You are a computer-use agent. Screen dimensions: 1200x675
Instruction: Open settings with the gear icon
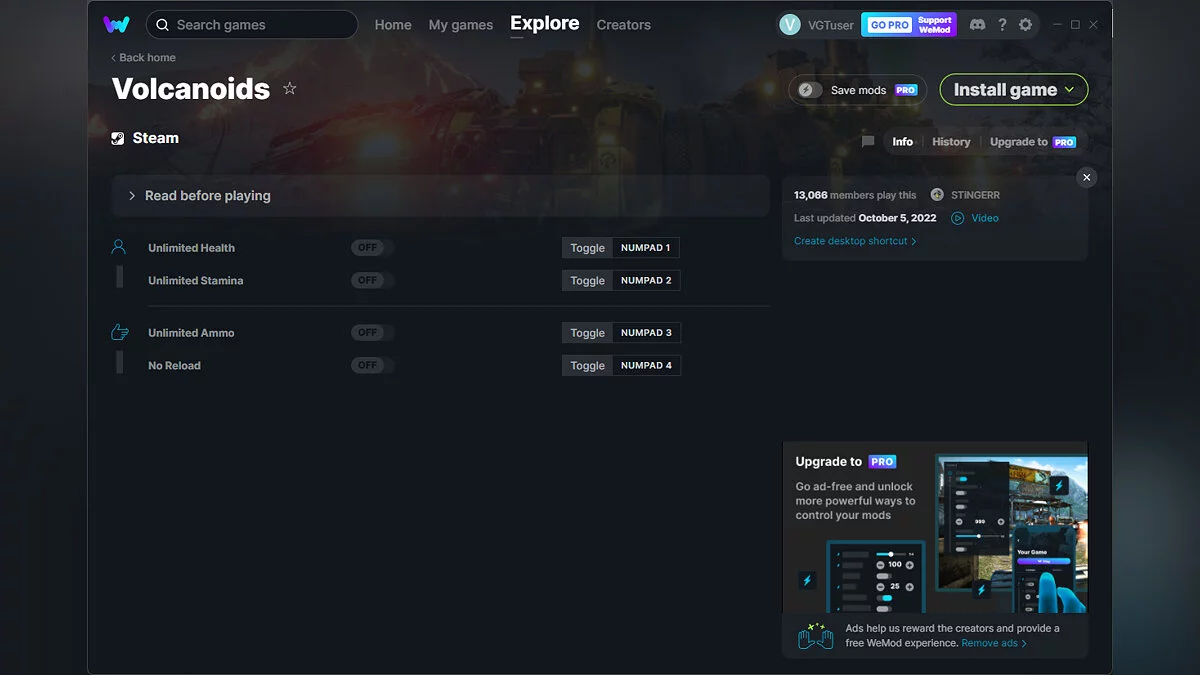click(1025, 25)
